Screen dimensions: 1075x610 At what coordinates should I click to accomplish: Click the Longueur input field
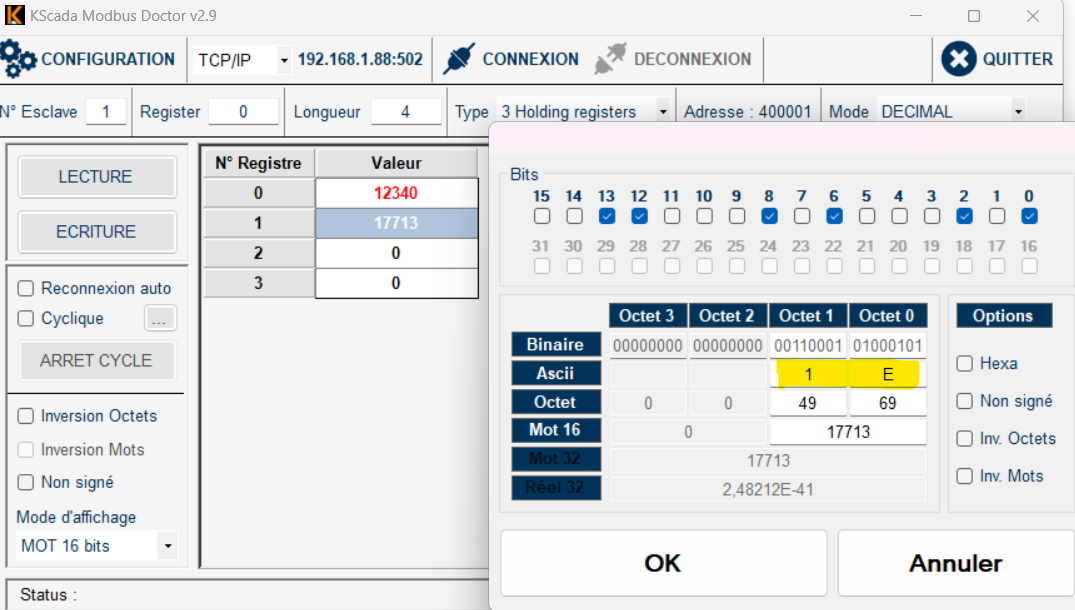click(x=406, y=112)
